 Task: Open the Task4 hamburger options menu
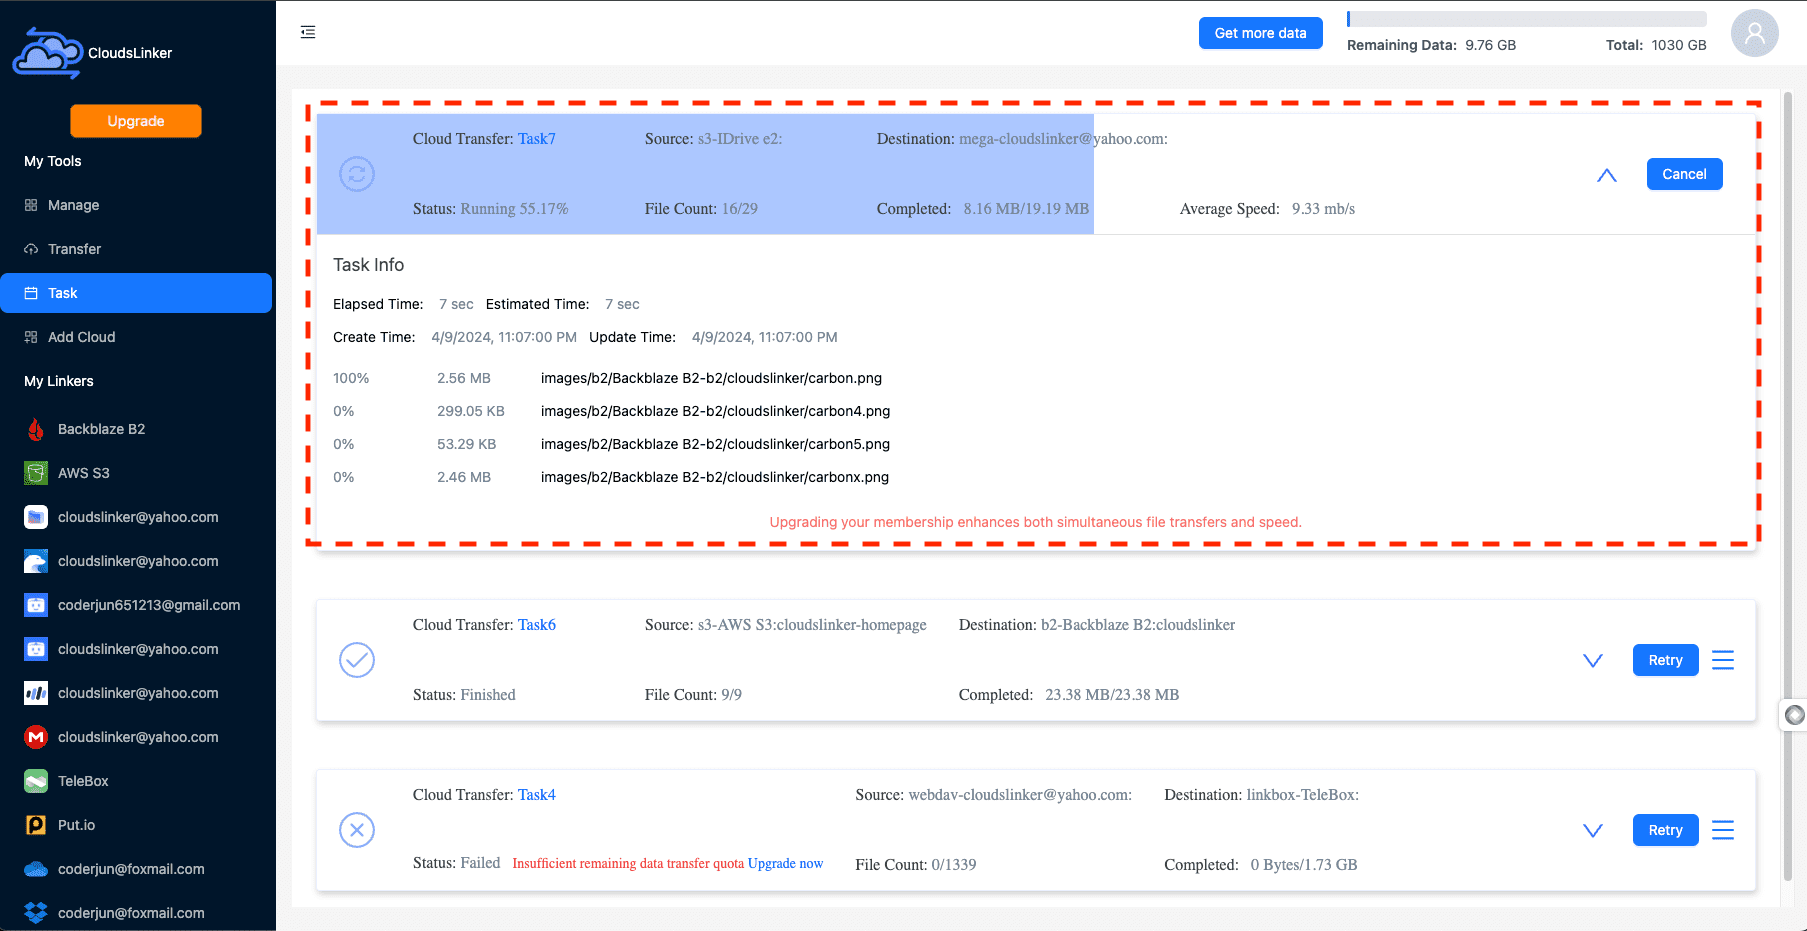tap(1723, 830)
